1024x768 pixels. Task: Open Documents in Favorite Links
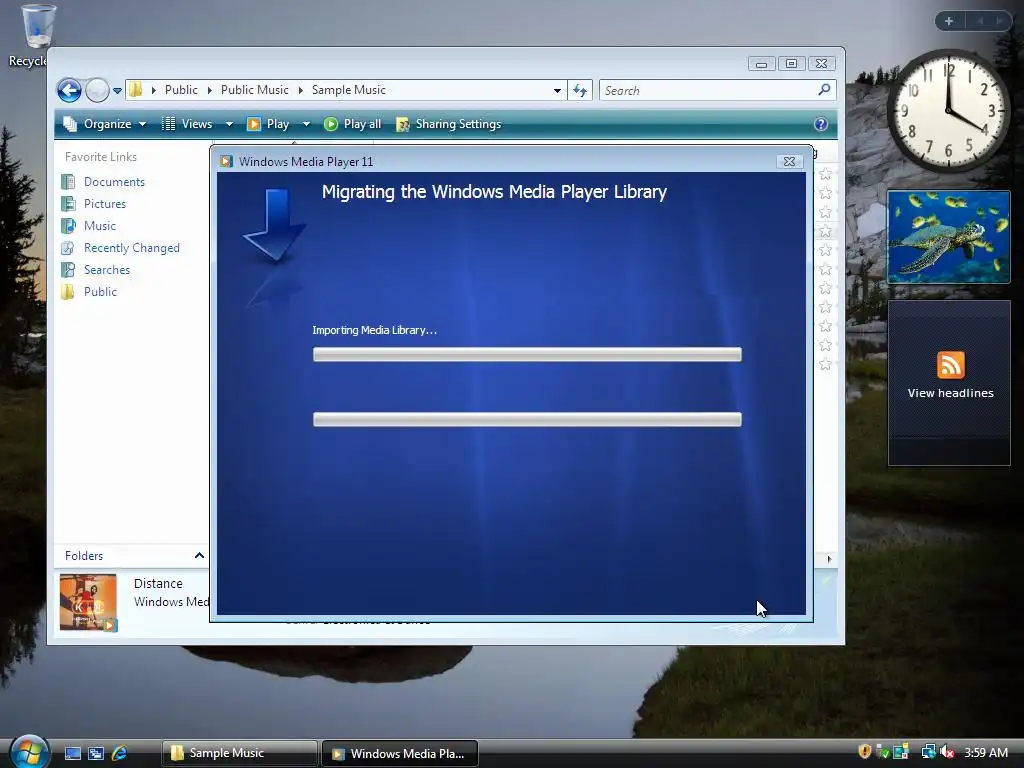point(114,182)
